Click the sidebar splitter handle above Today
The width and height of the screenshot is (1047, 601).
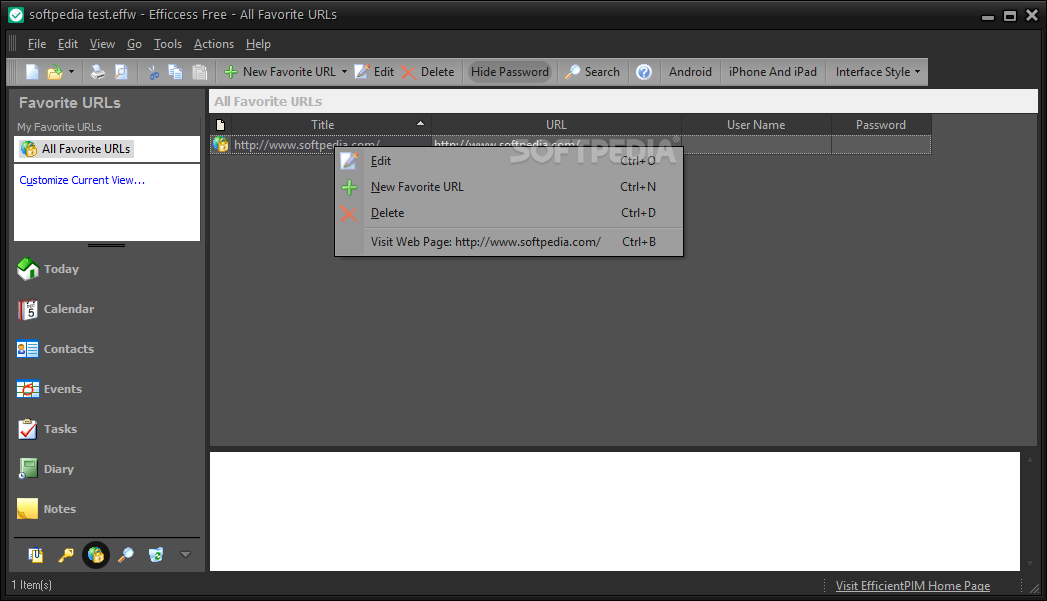tap(106, 245)
